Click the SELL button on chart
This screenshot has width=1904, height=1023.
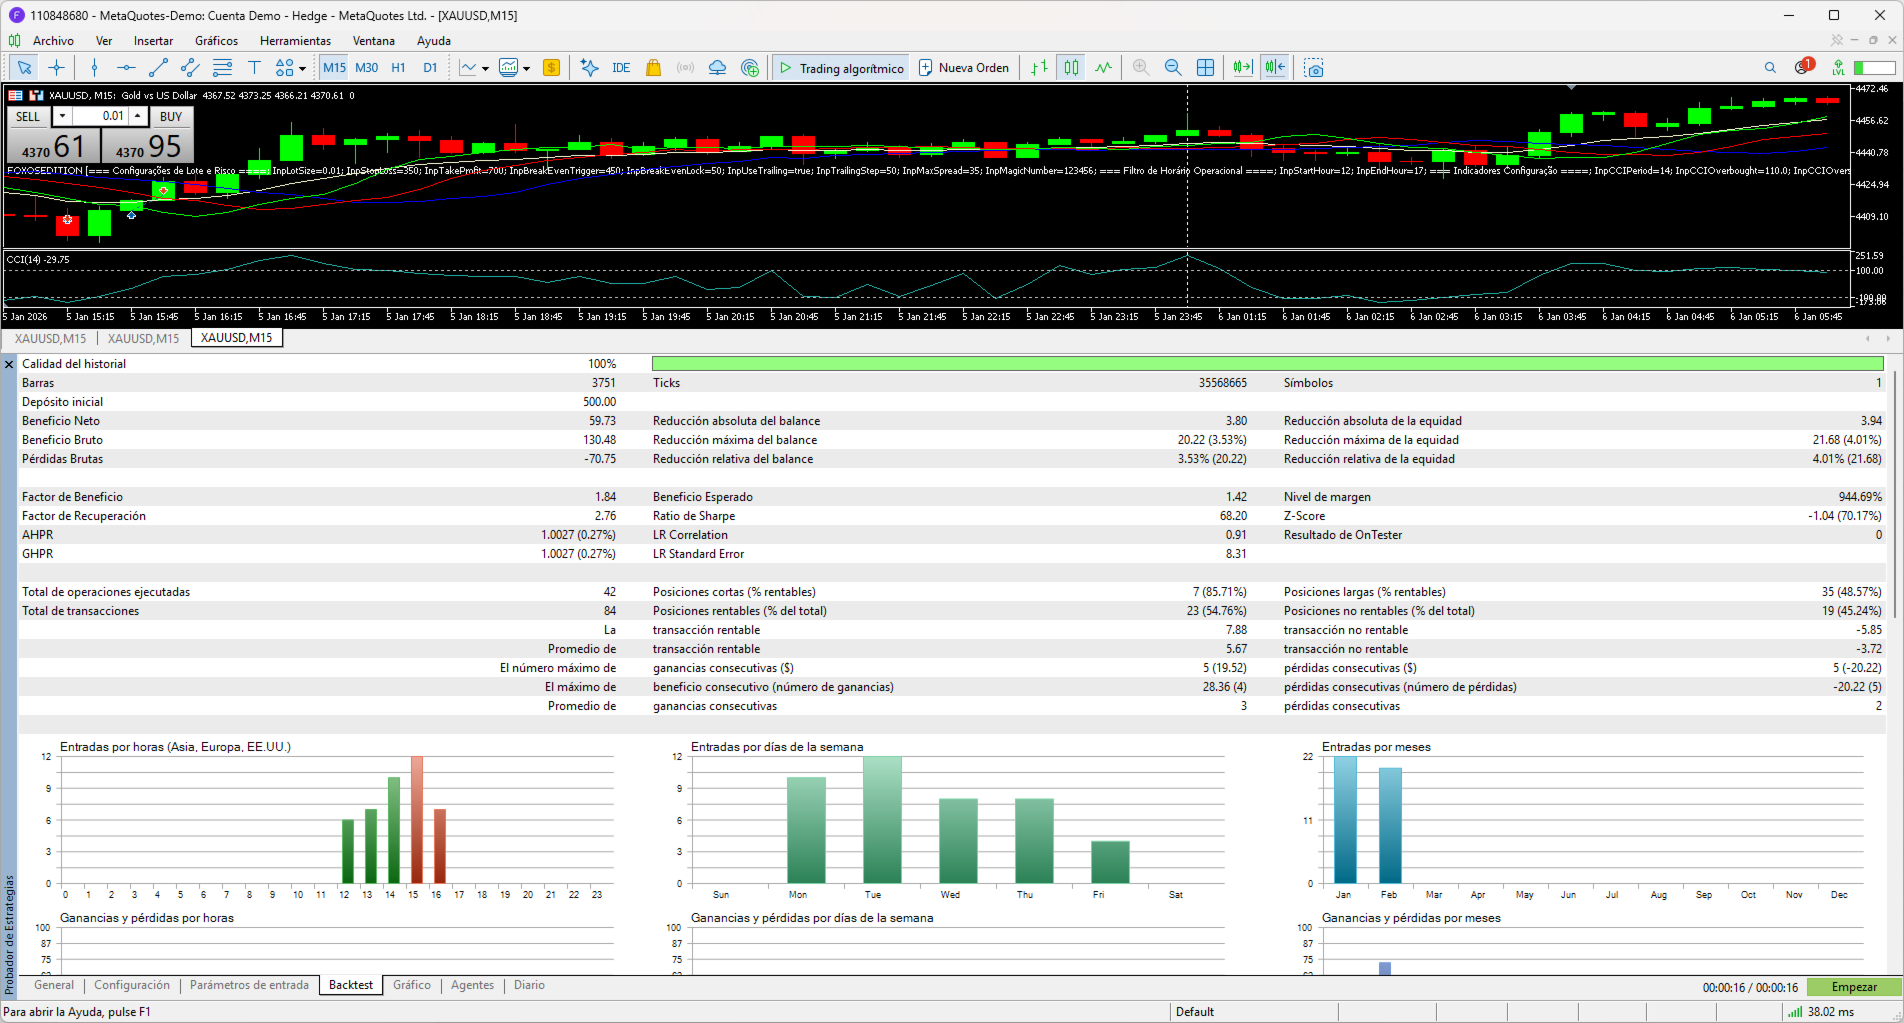(28, 116)
